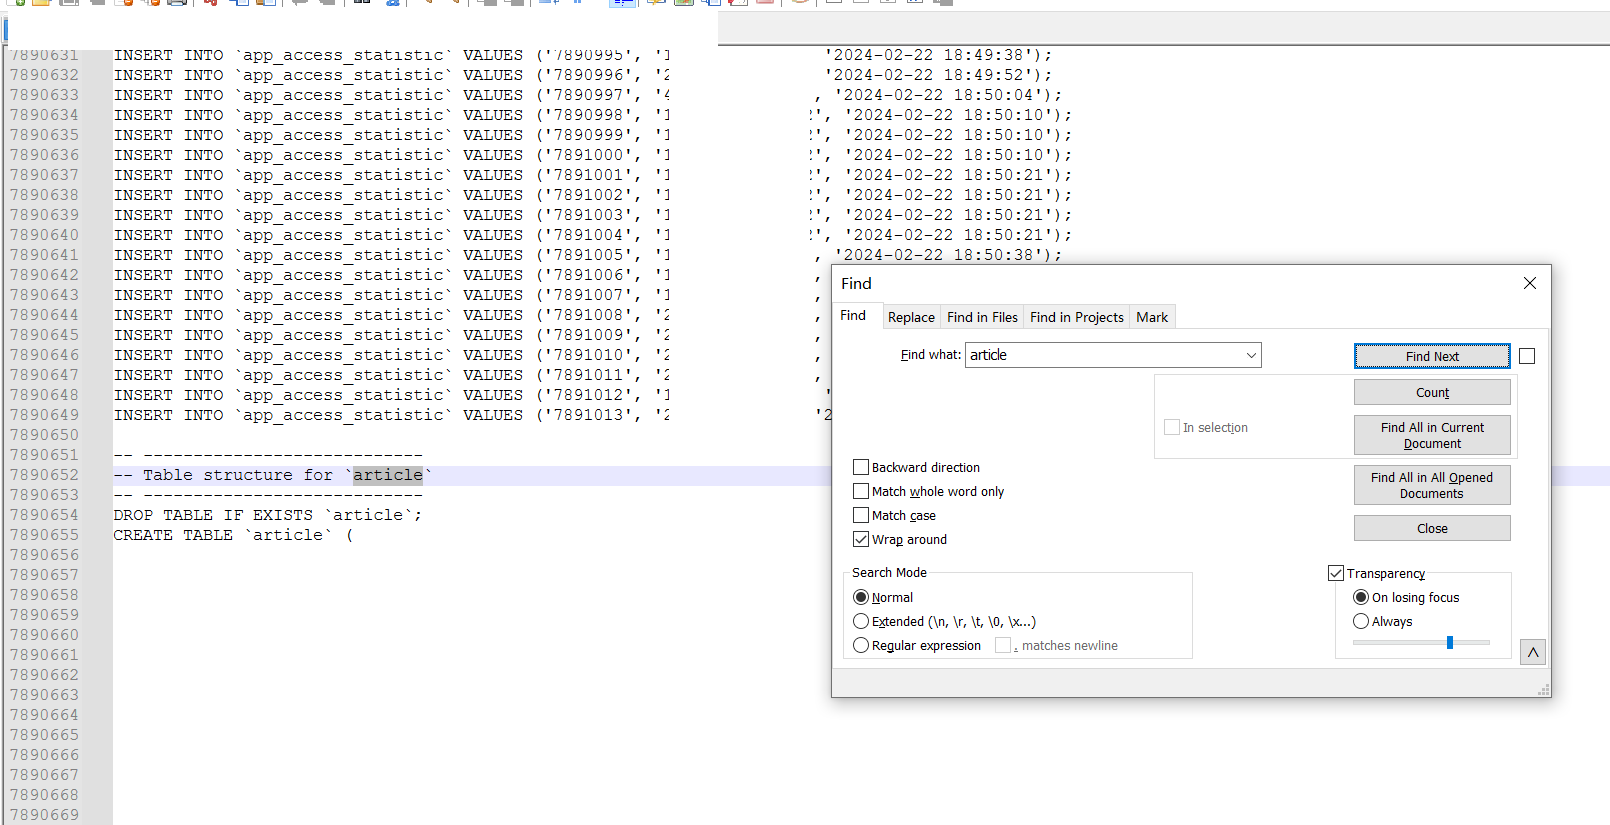Click line number 7890656
Screen dimensions: 1610x825
point(44,555)
